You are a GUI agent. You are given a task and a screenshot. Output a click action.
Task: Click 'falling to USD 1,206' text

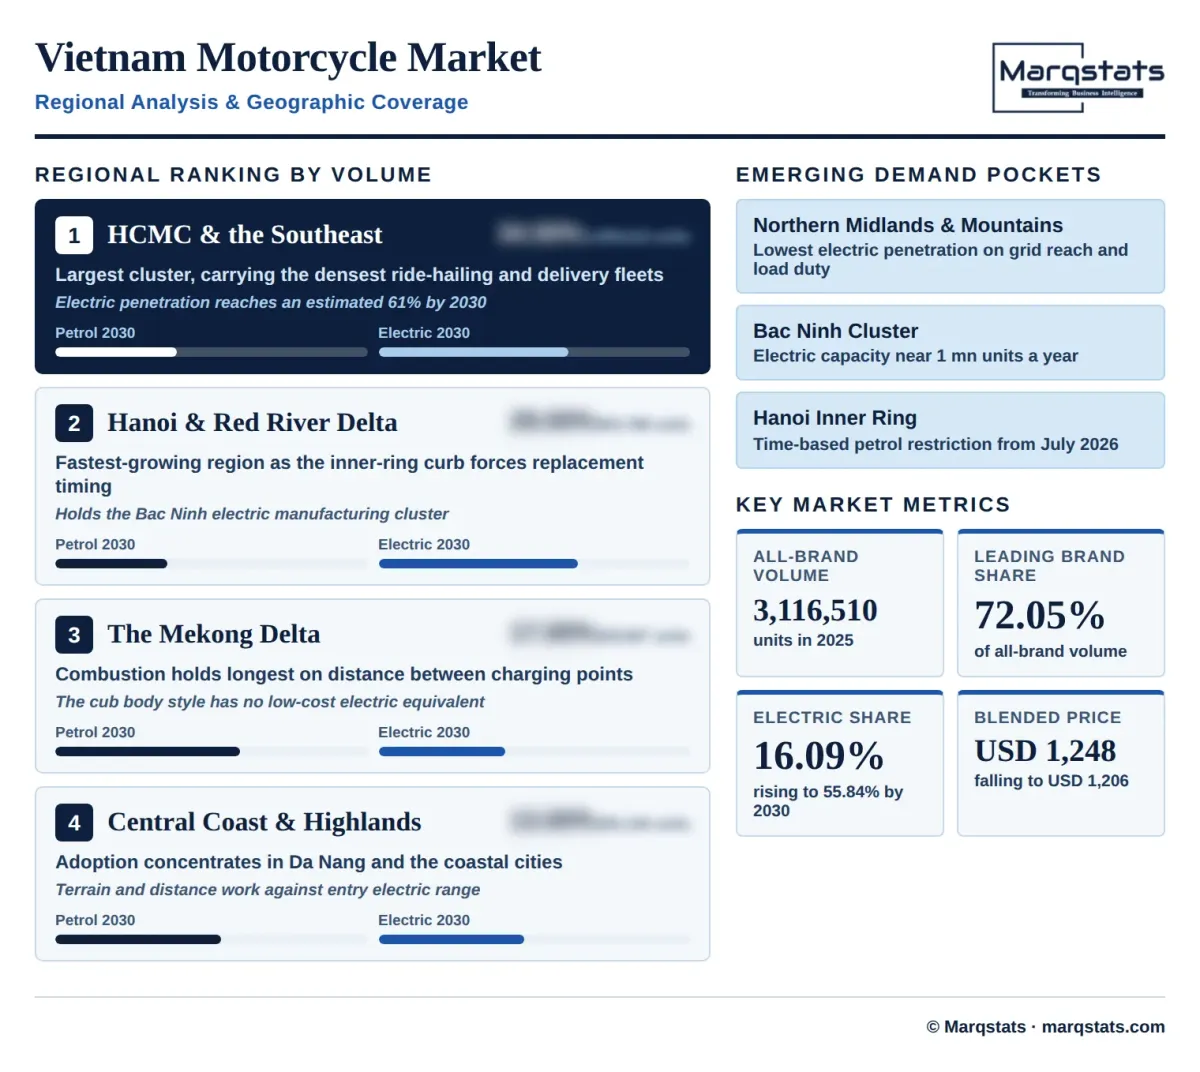point(1051,781)
